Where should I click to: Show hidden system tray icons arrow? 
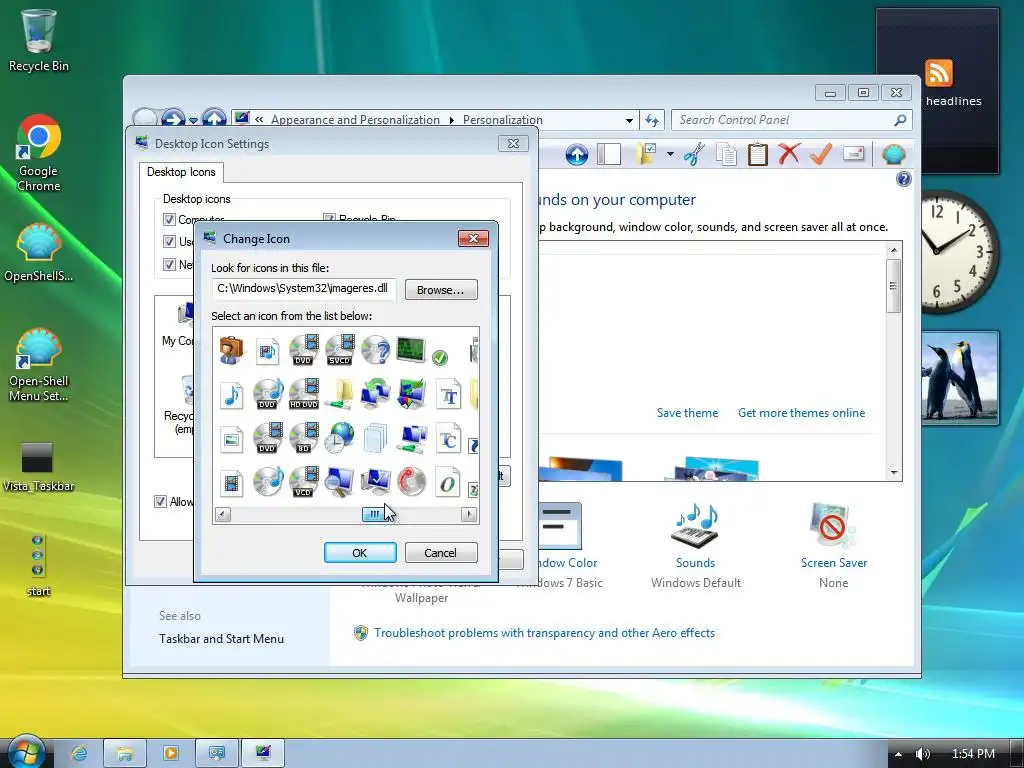[x=899, y=754]
